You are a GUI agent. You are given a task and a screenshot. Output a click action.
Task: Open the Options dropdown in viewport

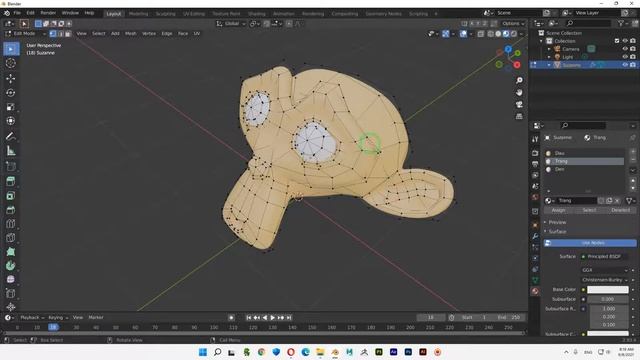(513, 24)
